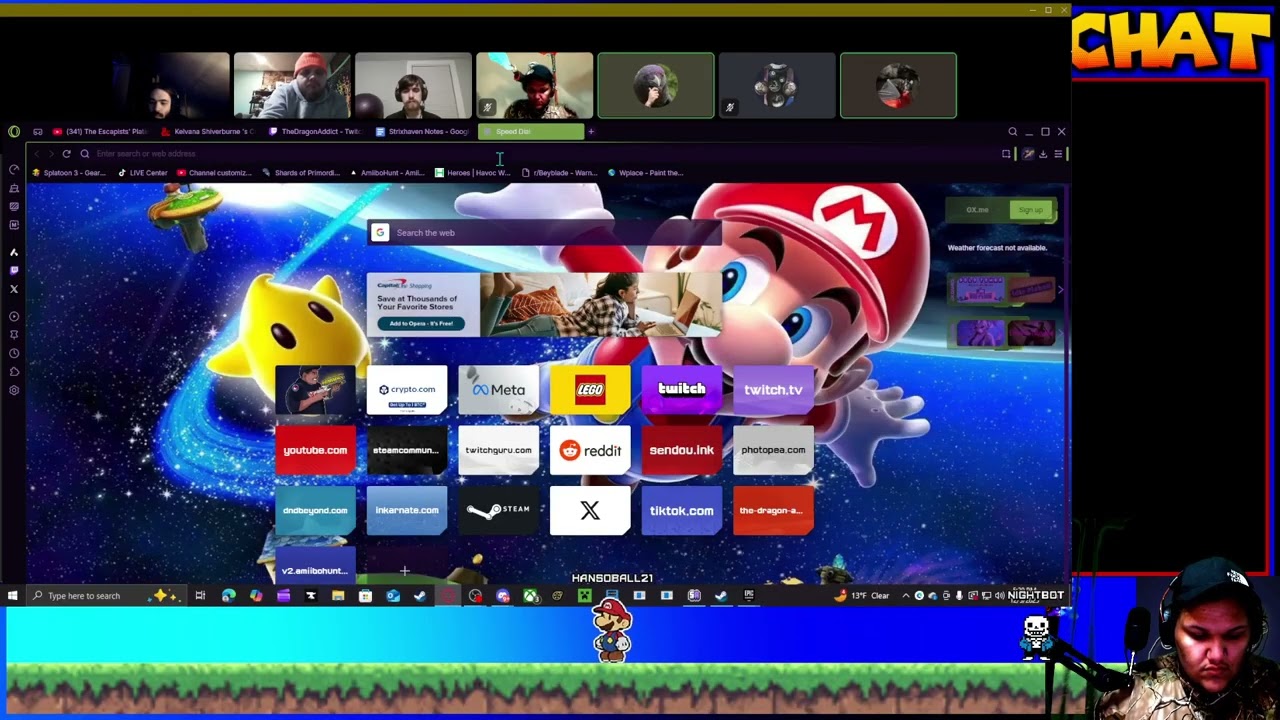Switch to Kelvana Shiverburne tab
The image size is (1280, 720).
click(x=208, y=131)
